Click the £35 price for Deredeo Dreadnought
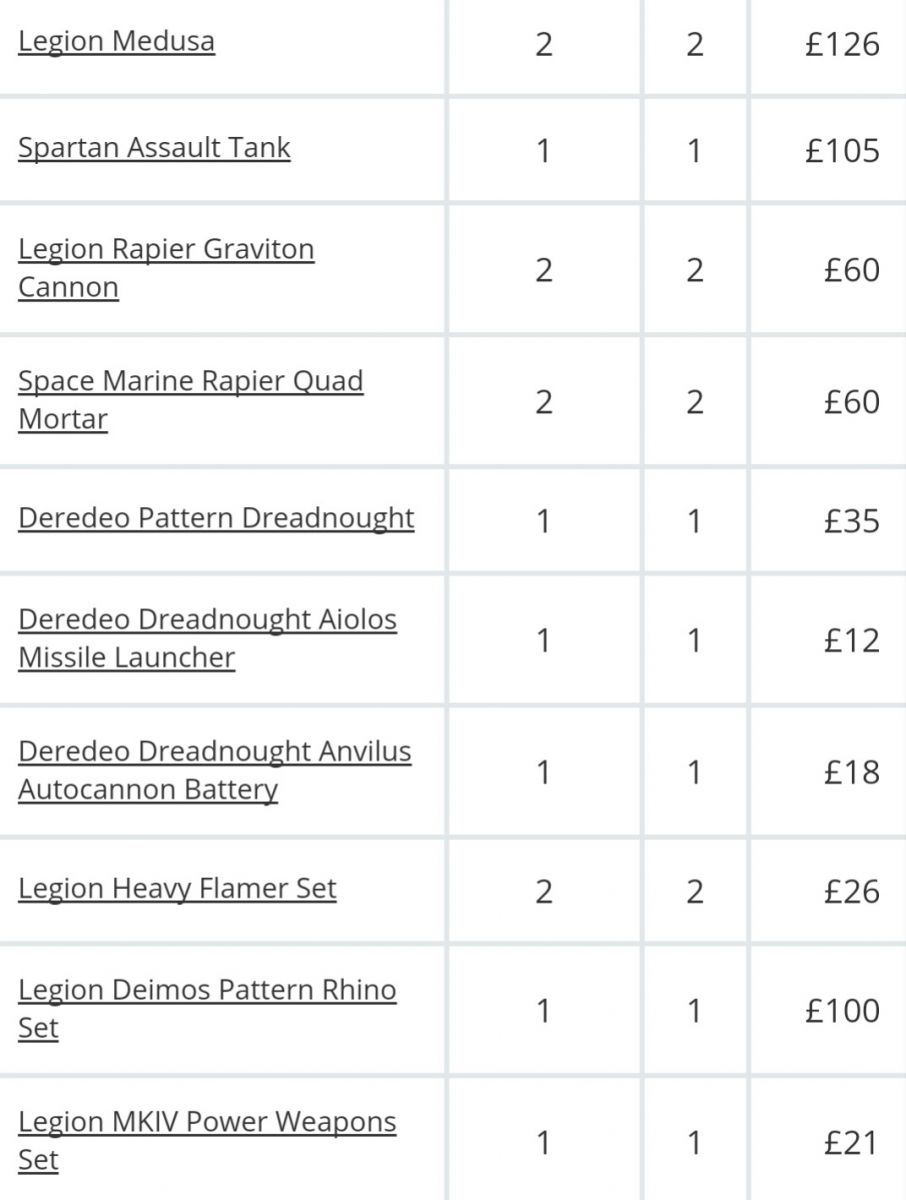 (x=851, y=521)
